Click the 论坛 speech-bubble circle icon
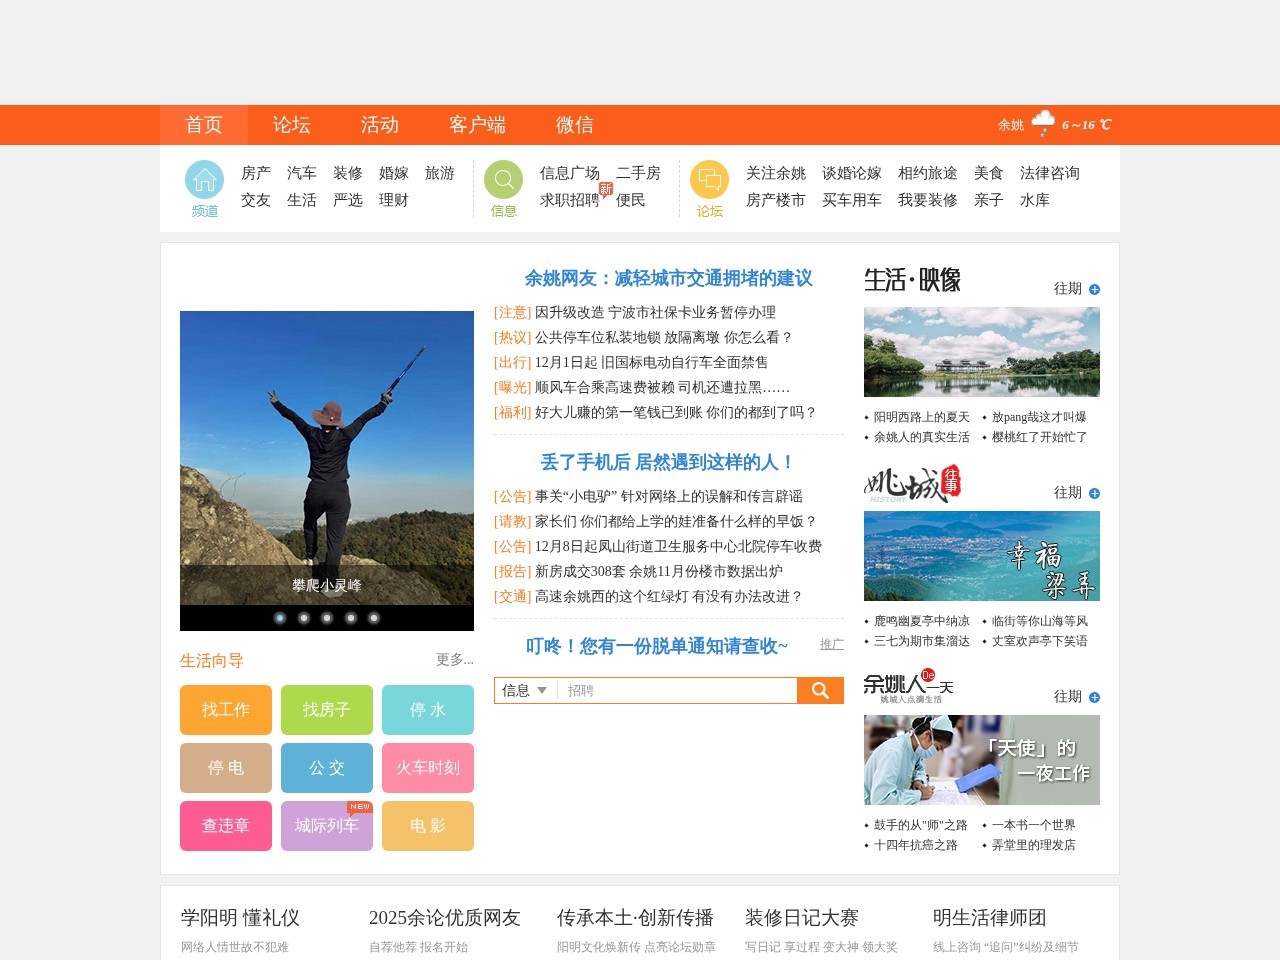The height and width of the screenshot is (960, 1280). click(710, 181)
